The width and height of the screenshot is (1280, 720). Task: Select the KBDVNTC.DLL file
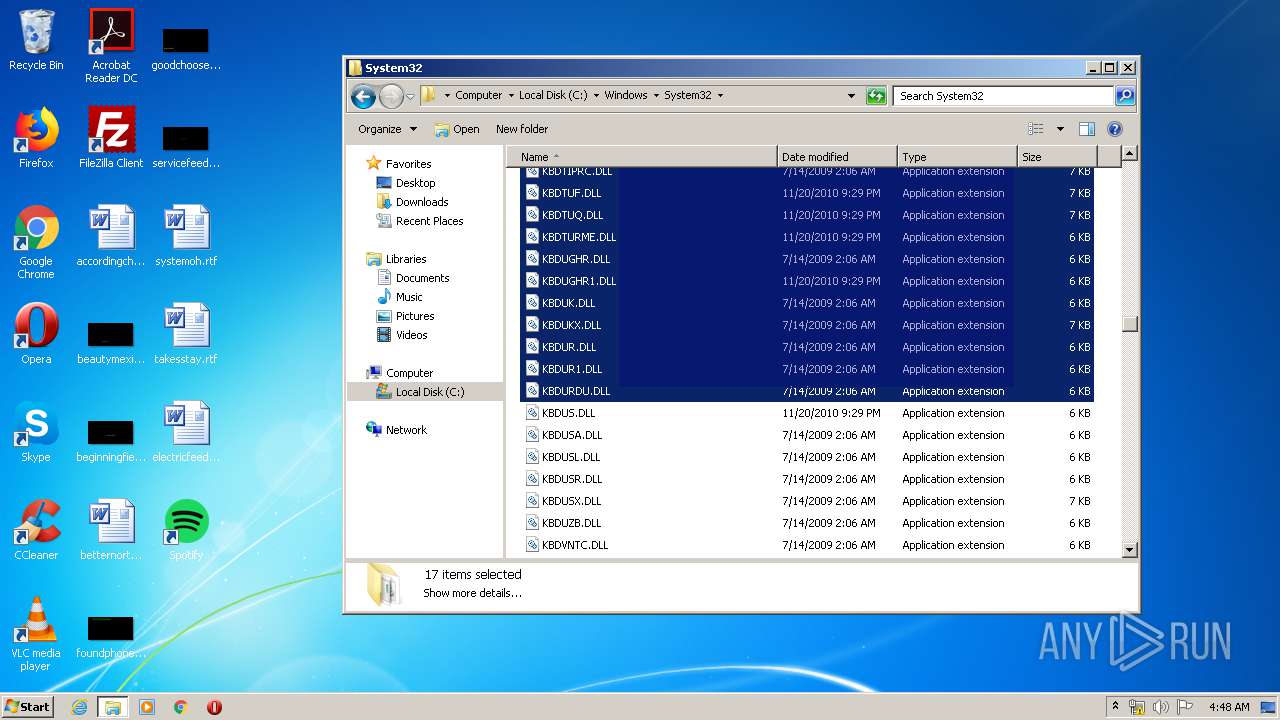[x=575, y=545]
